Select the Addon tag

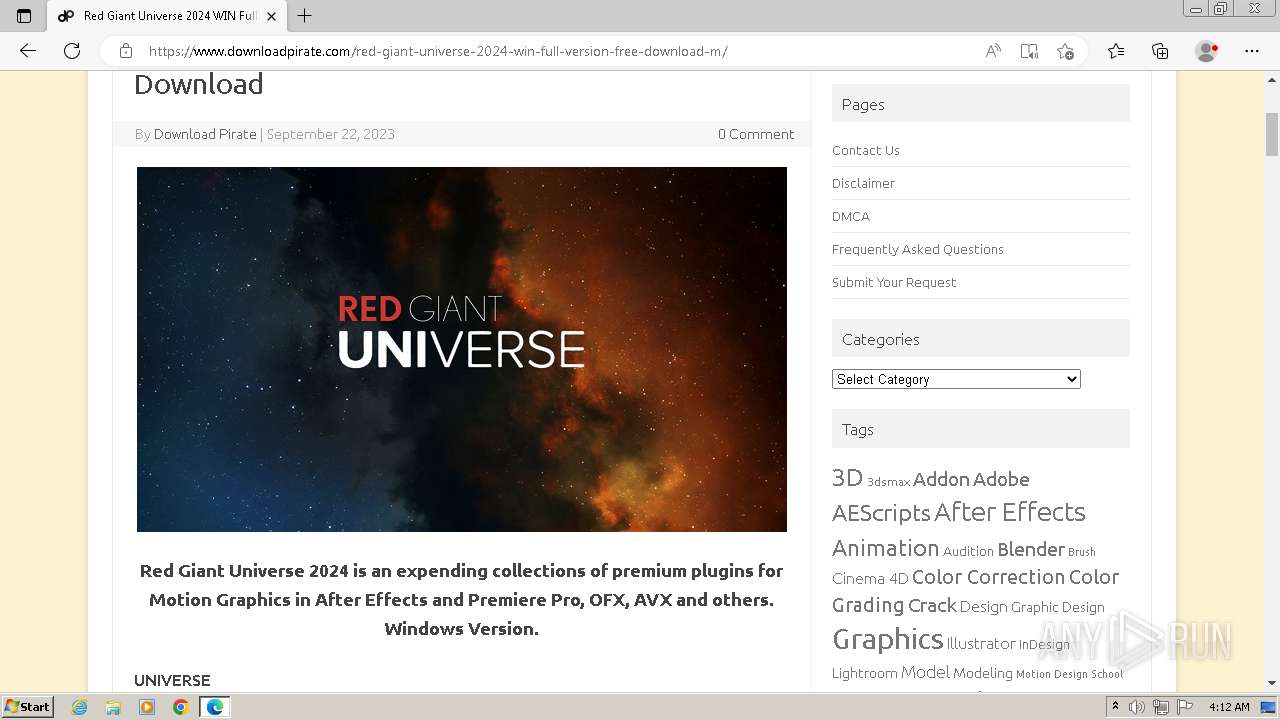pyautogui.click(x=941, y=479)
